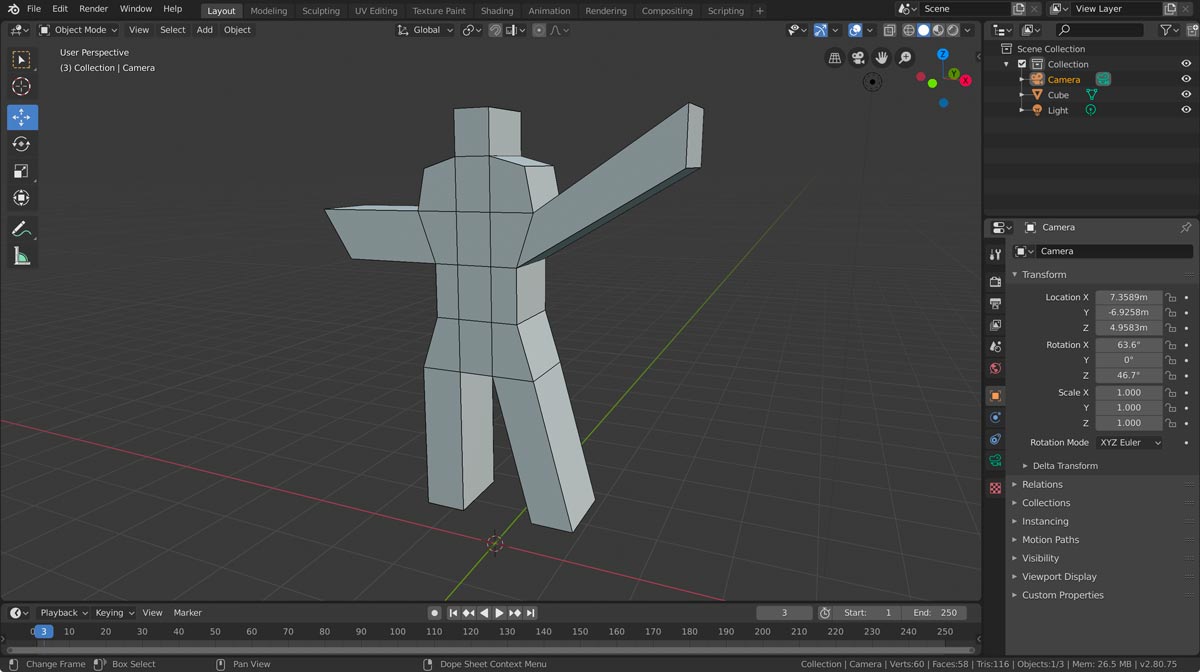Open the Rotation Mode XYZ Euler dropdown
This screenshot has height=672, width=1200.
click(x=1129, y=442)
